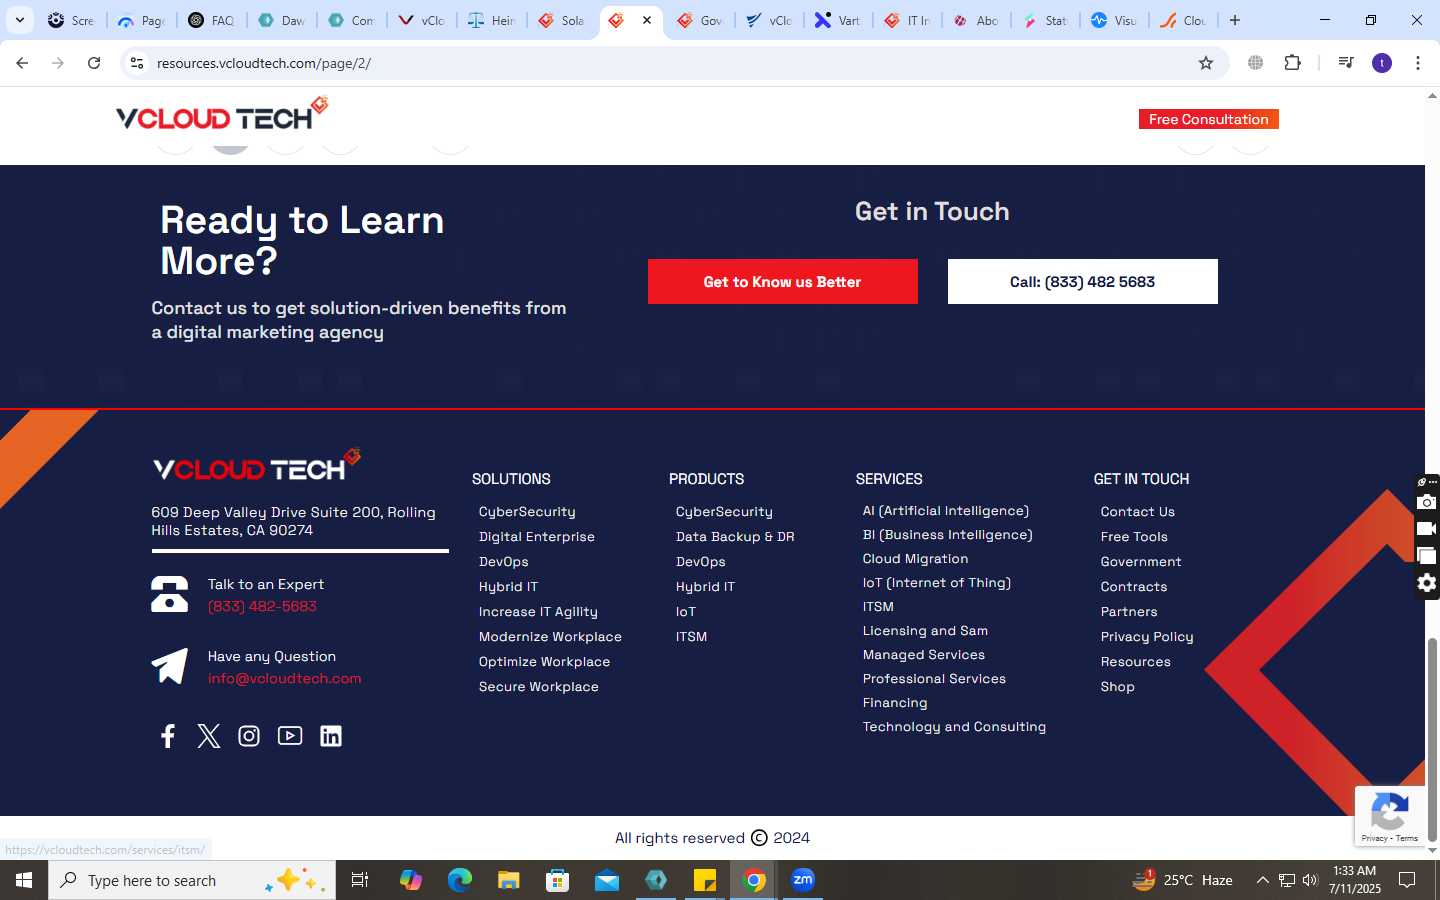This screenshot has height=900, width=1440.
Task: Switch to the Gov browser tab
Action: pos(701,20)
